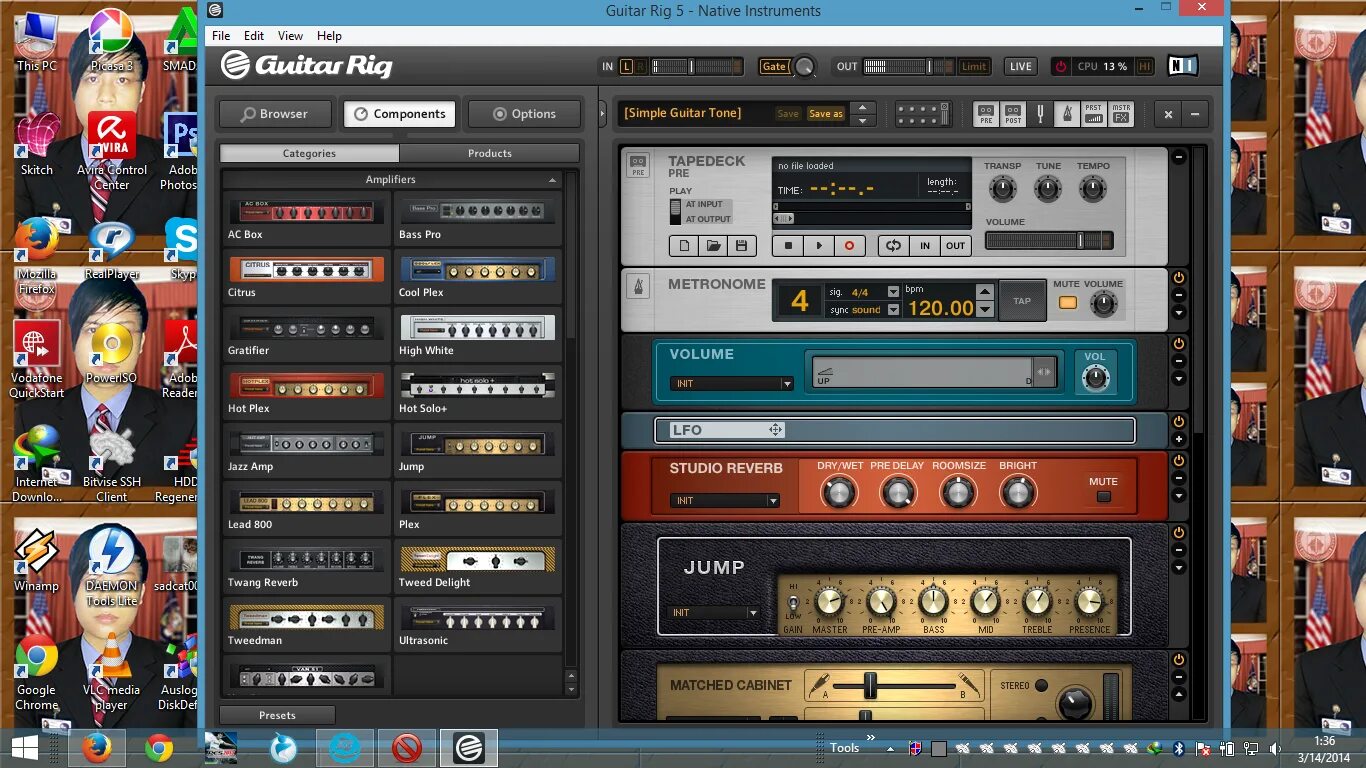Toggle the Gate noise gate button
Viewport: 1366px width, 768px height.
(774, 66)
